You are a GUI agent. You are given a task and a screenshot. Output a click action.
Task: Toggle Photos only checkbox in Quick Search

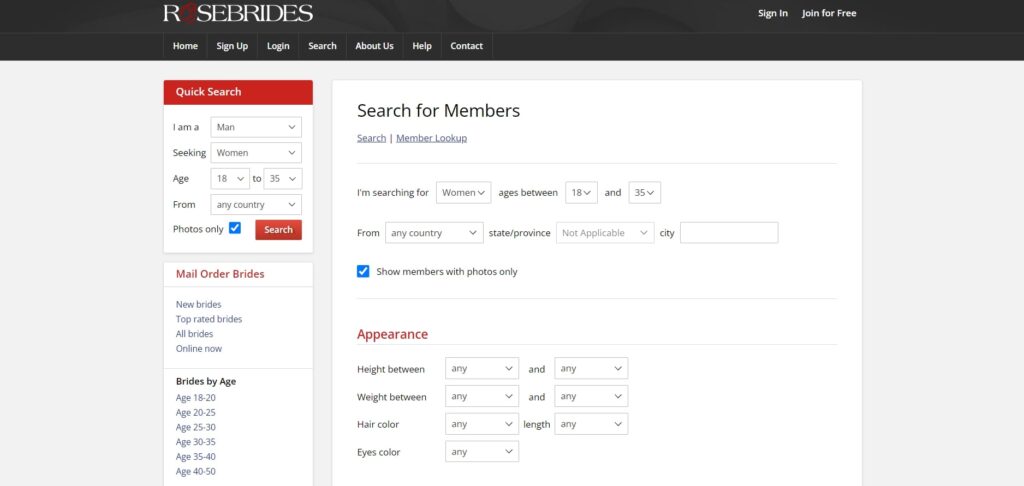pos(235,228)
